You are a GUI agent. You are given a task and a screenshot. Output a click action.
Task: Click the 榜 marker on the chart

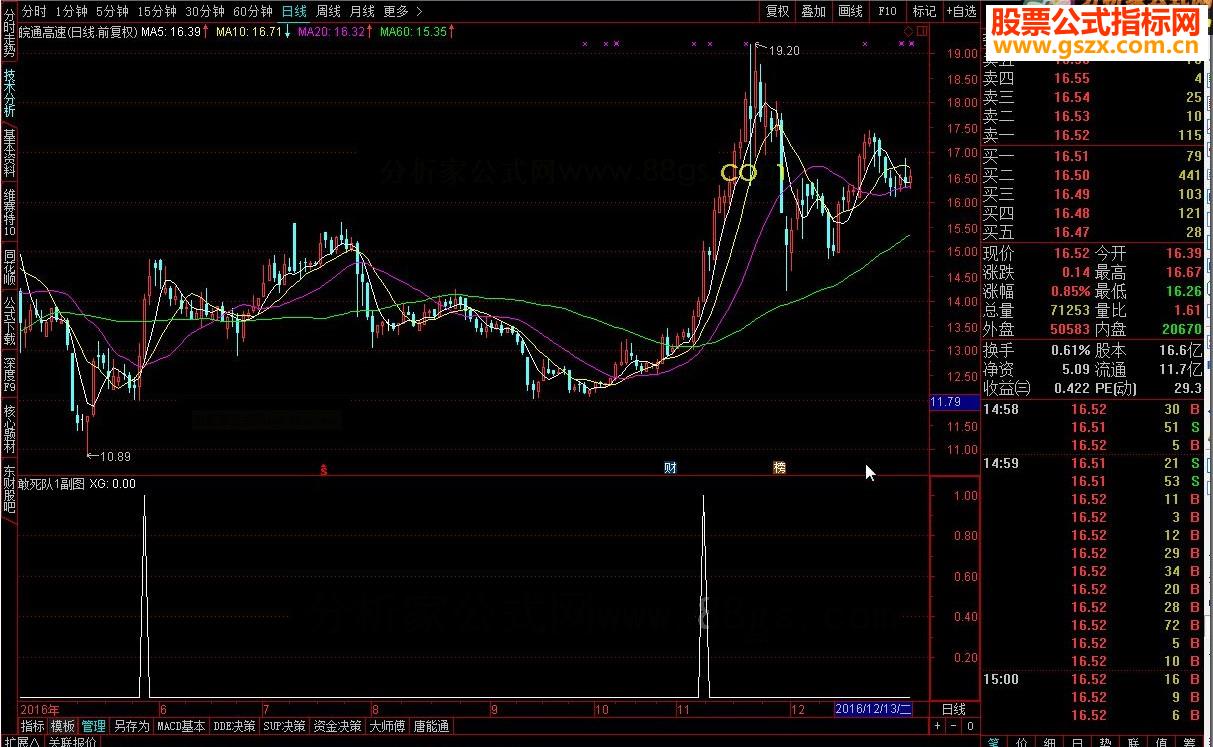pyautogui.click(x=779, y=467)
